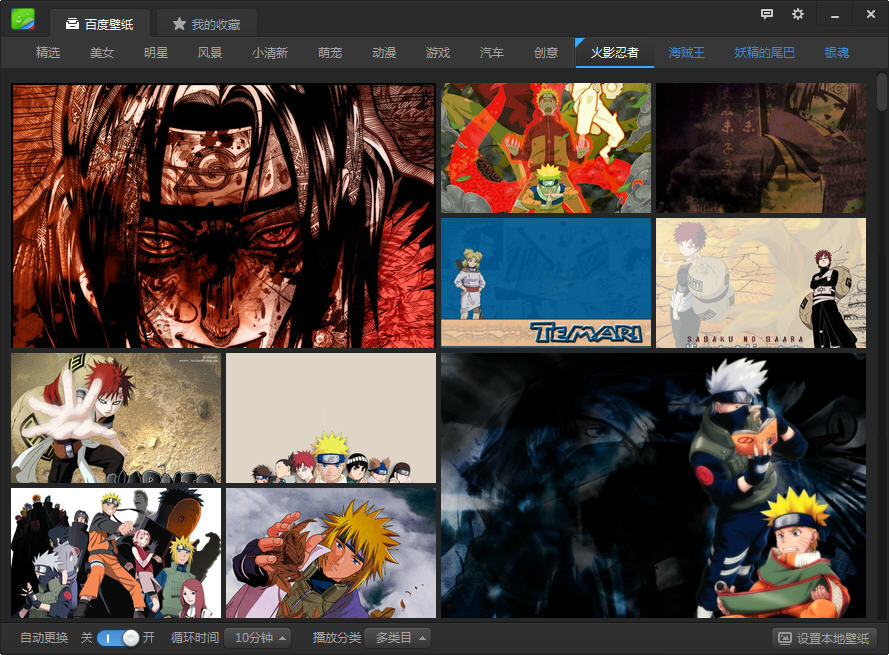Open the feedback message icon
The width and height of the screenshot is (889, 655).
click(767, 14)
